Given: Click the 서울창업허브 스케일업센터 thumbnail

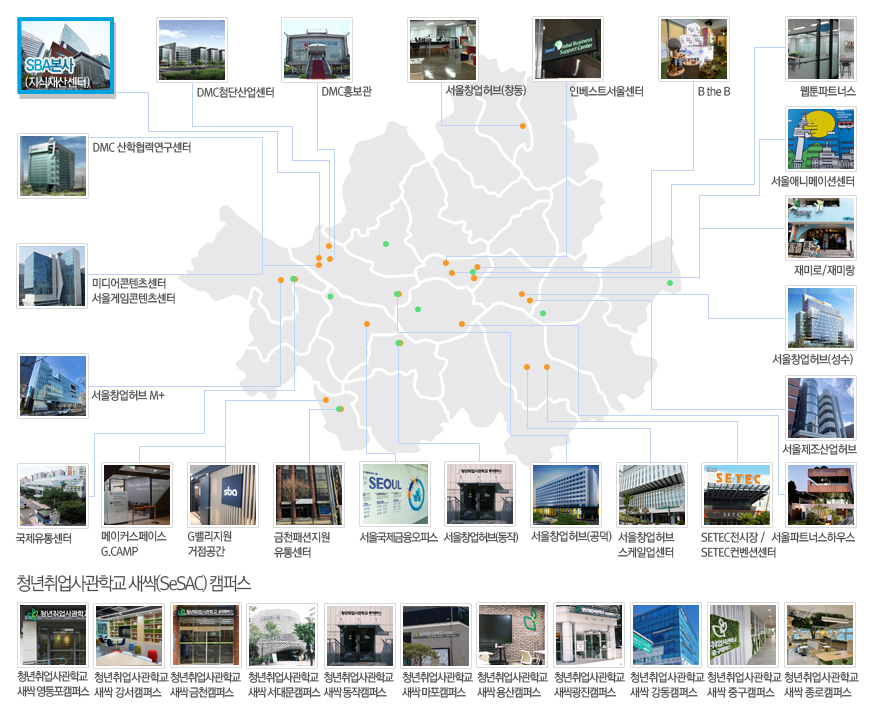Looking at the screenshot, I should coord(652,495).
